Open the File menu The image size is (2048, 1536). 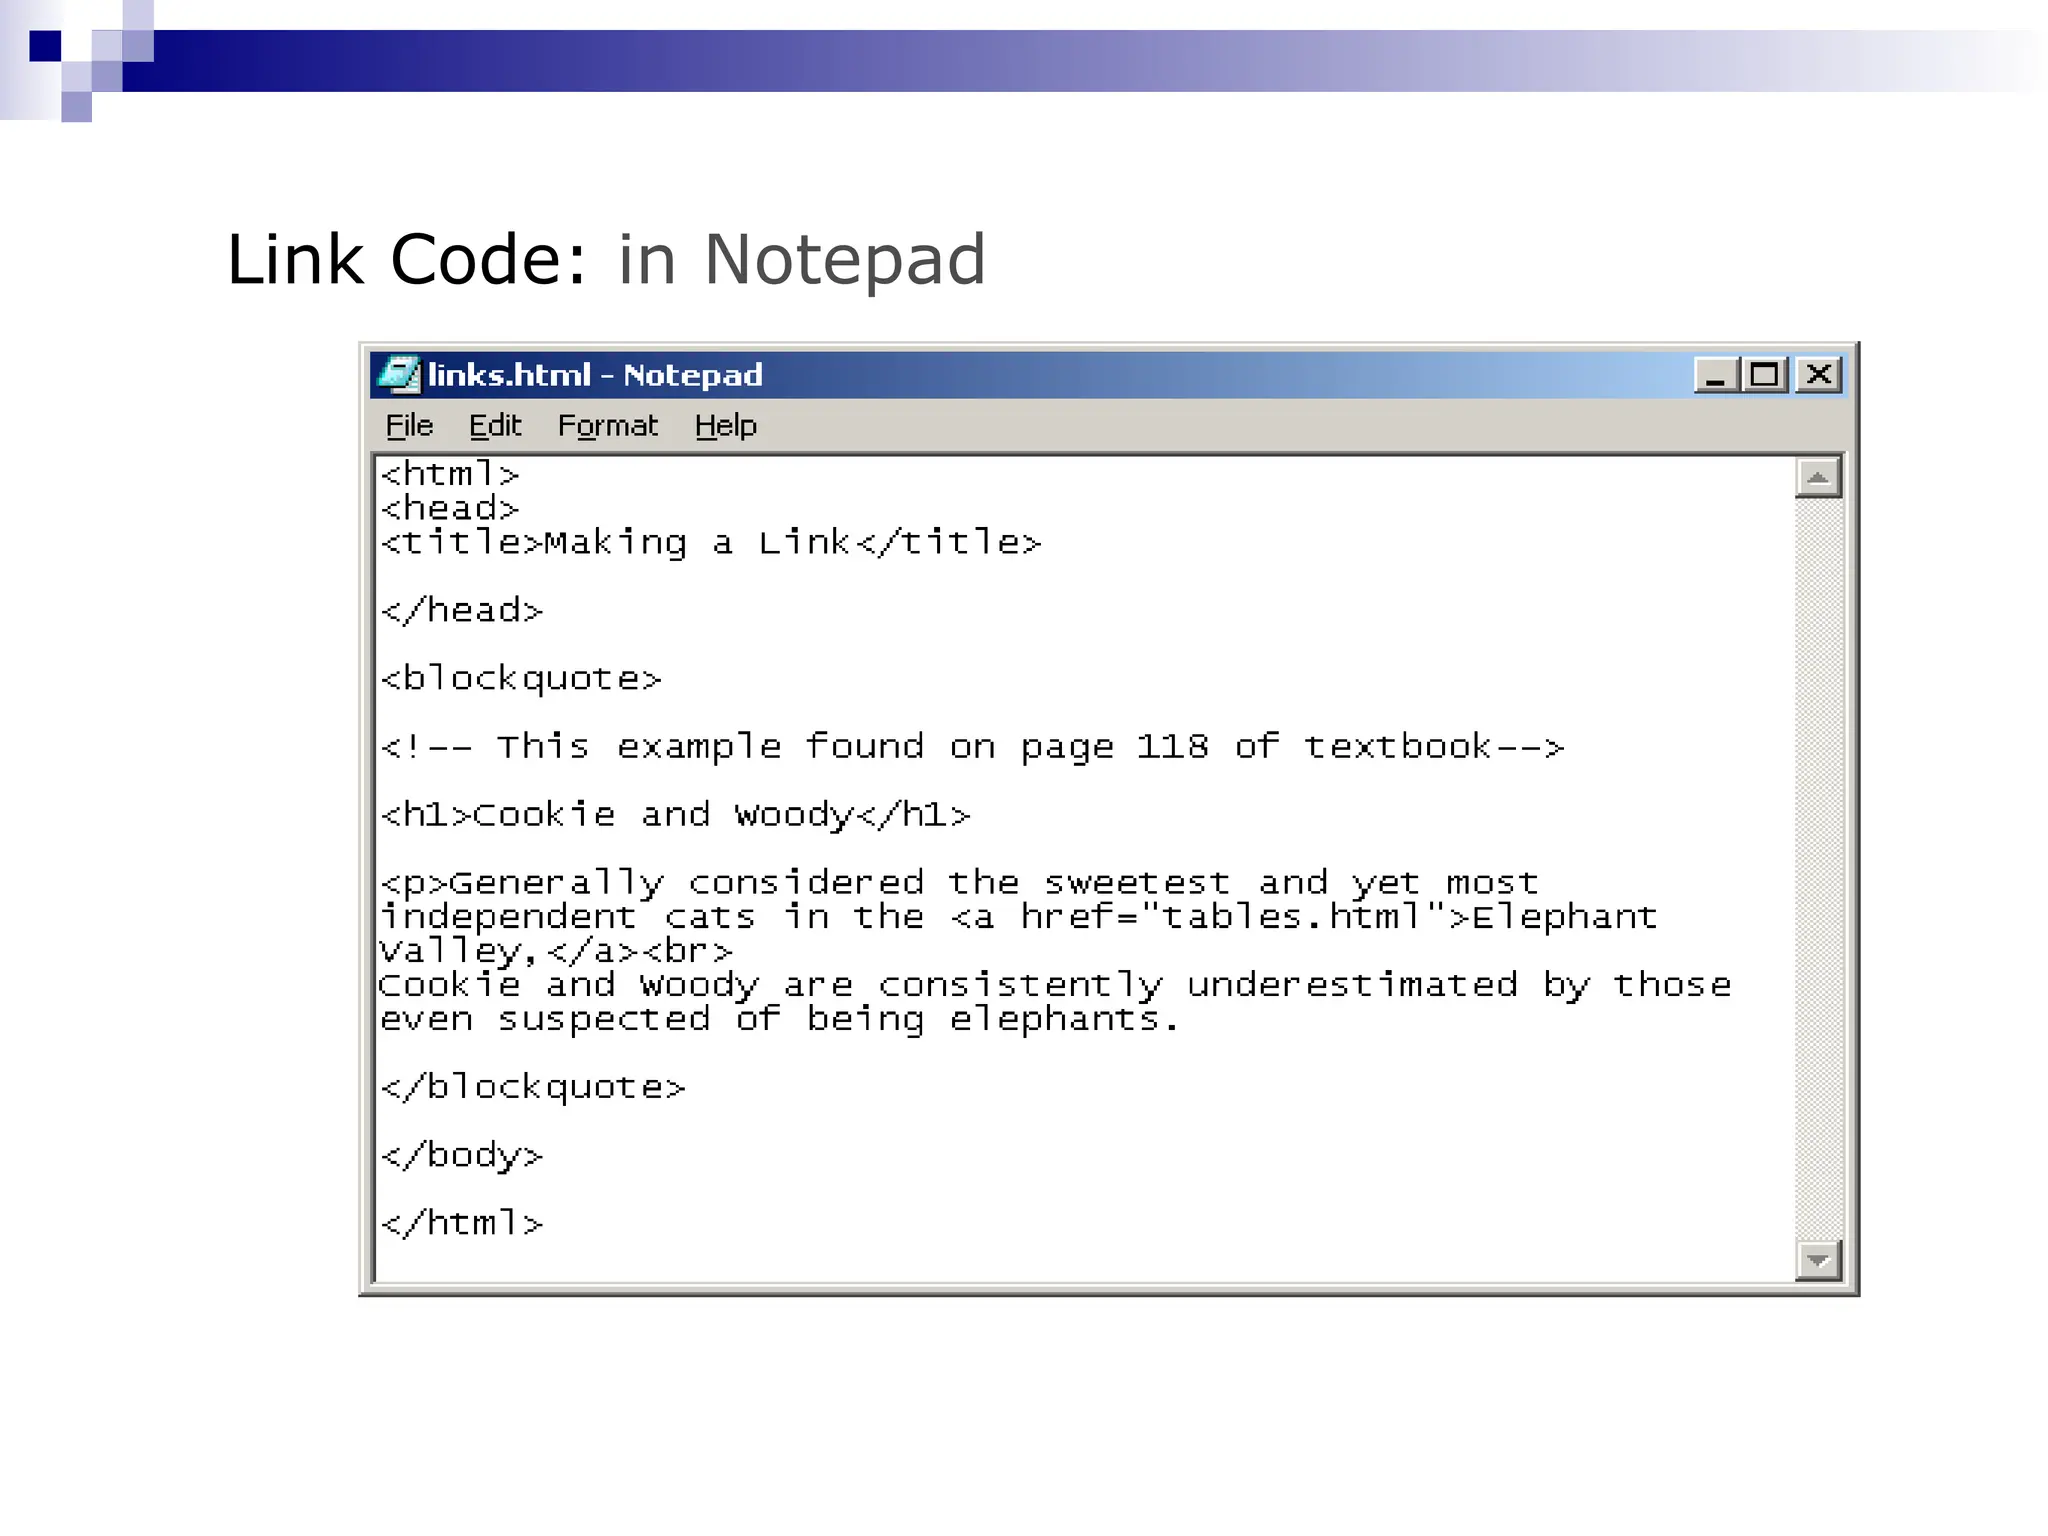tap(409, 426)
